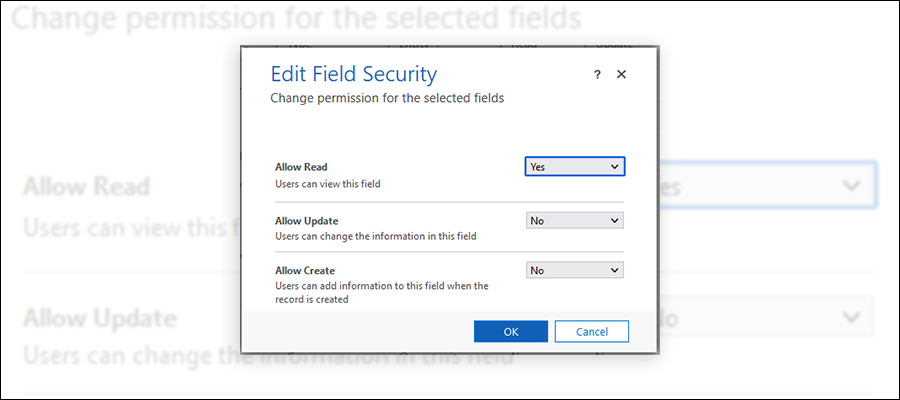Click the Cancel button
The image size is (900, 400).
pos(591,331)
